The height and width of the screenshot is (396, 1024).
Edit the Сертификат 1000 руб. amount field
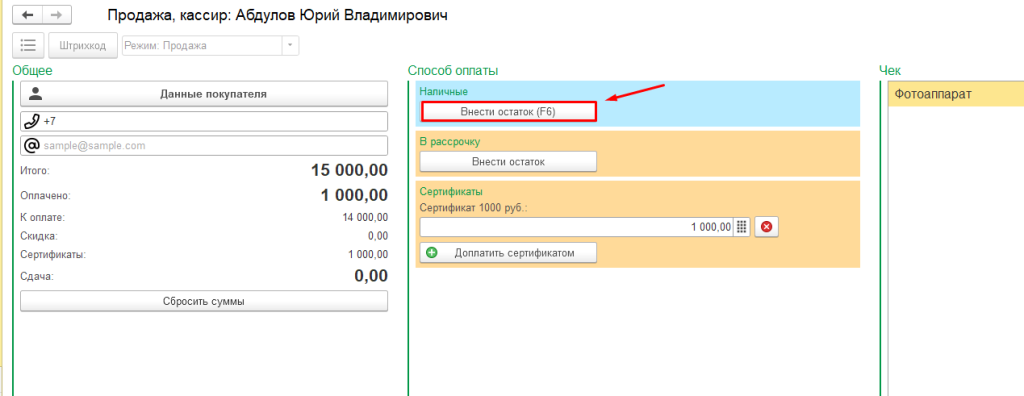[x=577, y=227]
